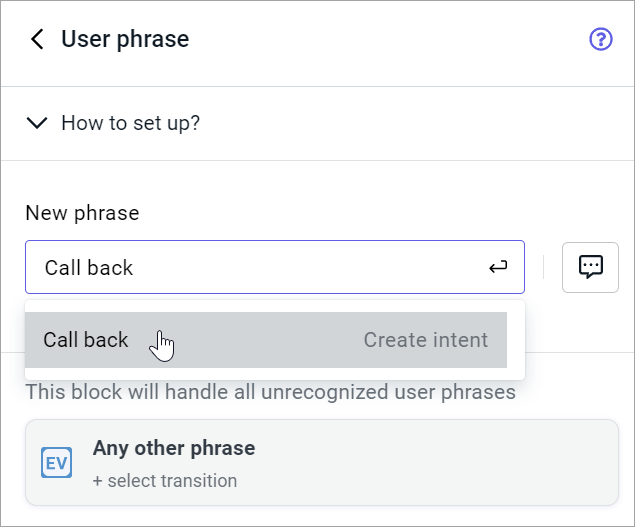Select the "Any other phrase" card title
The width and height of the screenshot is (635, 527).
174,448
